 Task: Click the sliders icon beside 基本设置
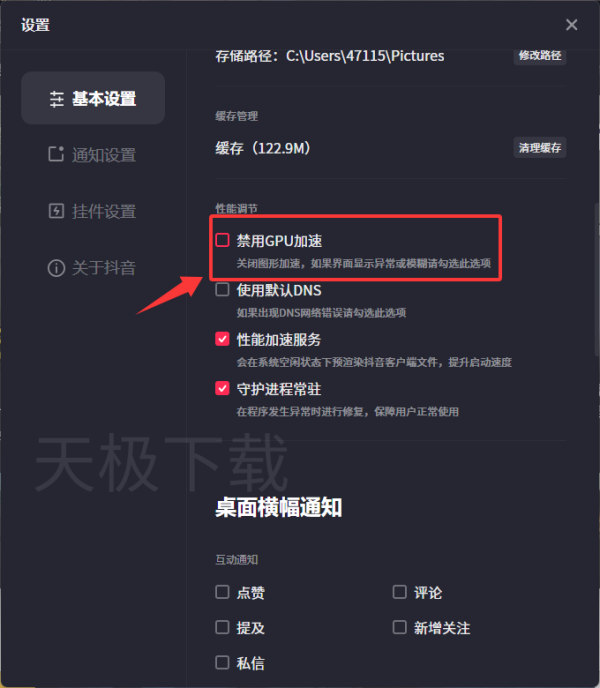(x=57, y=99)
